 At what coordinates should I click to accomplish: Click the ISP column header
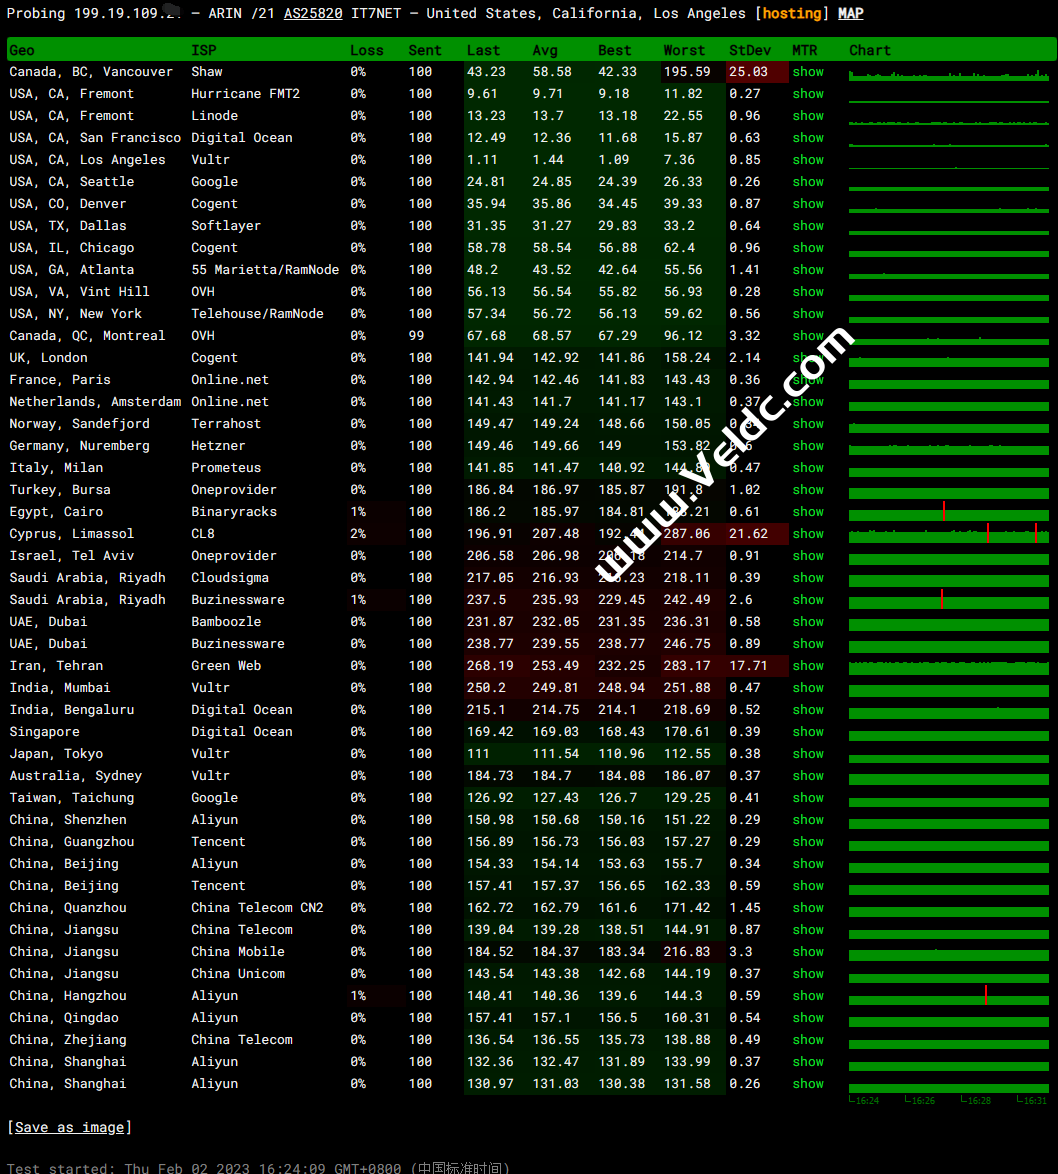pos(204,50)
